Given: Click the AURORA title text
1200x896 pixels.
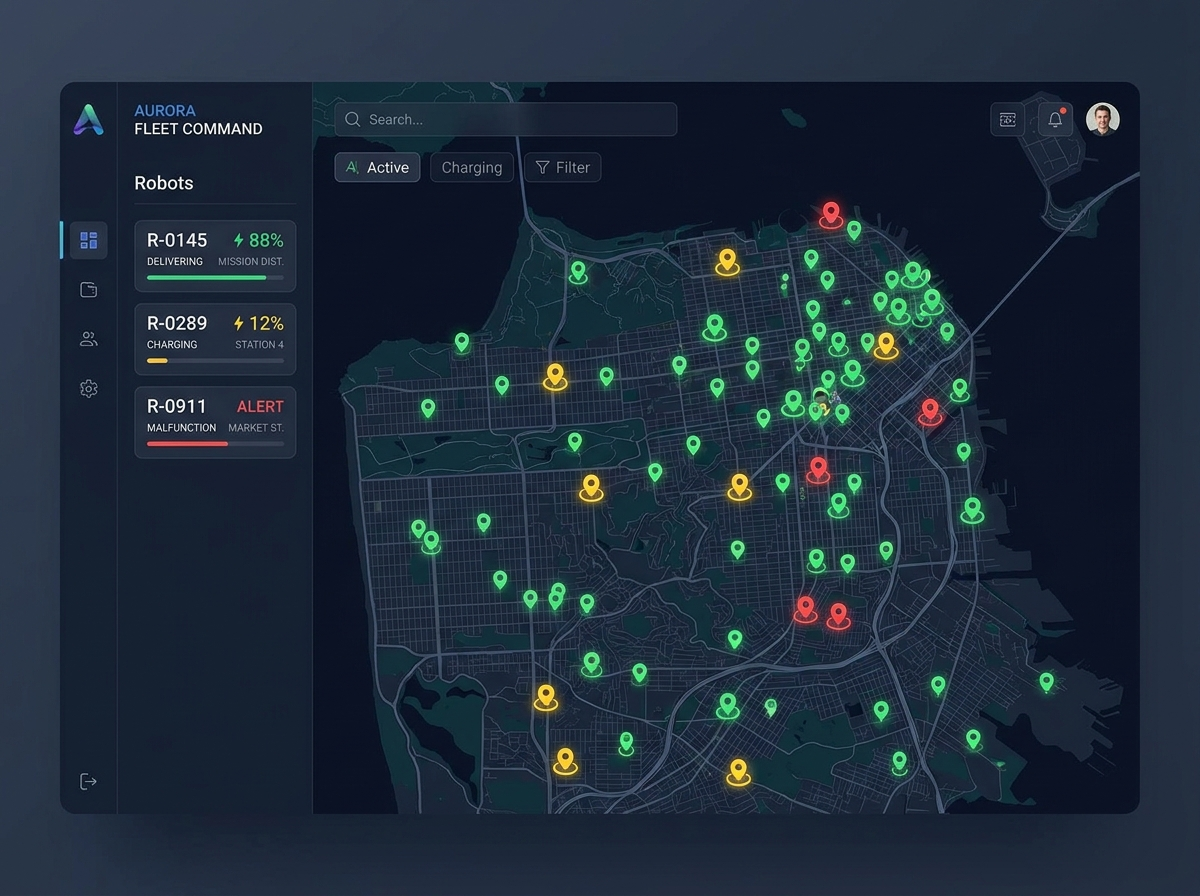Looking at the screenshot, I should (165, 110).
